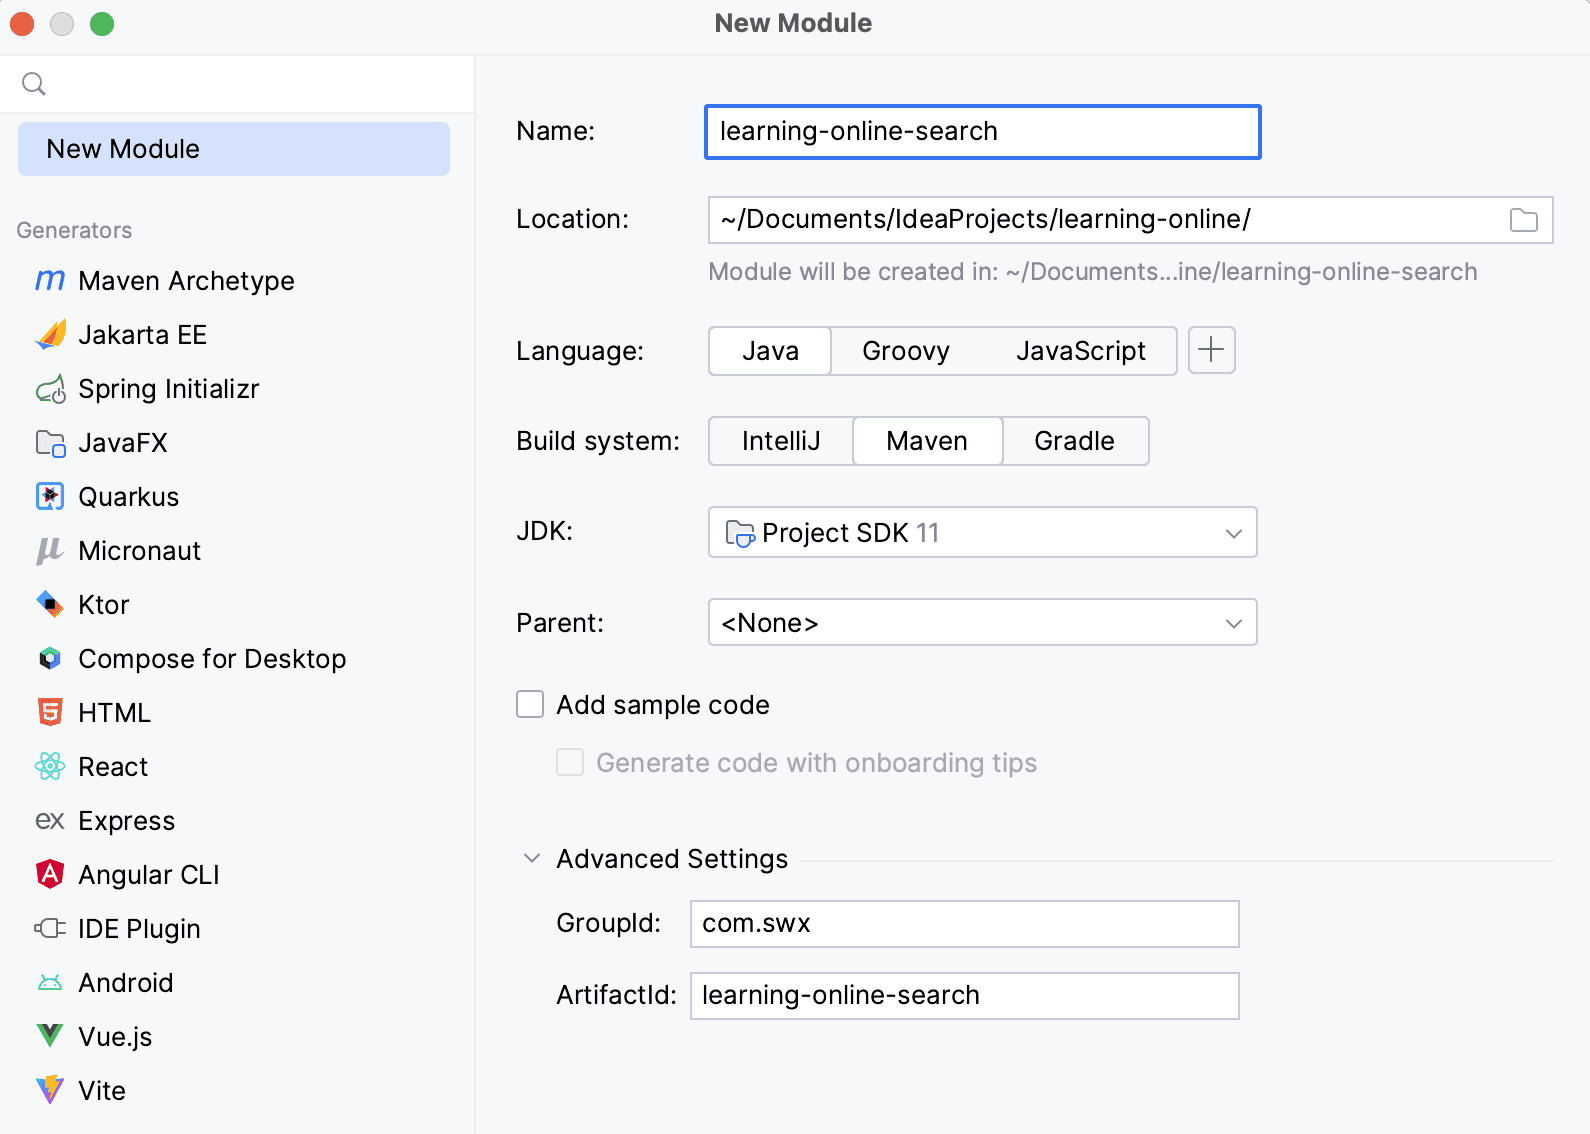
Task: Select the Spring Initializr icon
Action: pos(50,389)
